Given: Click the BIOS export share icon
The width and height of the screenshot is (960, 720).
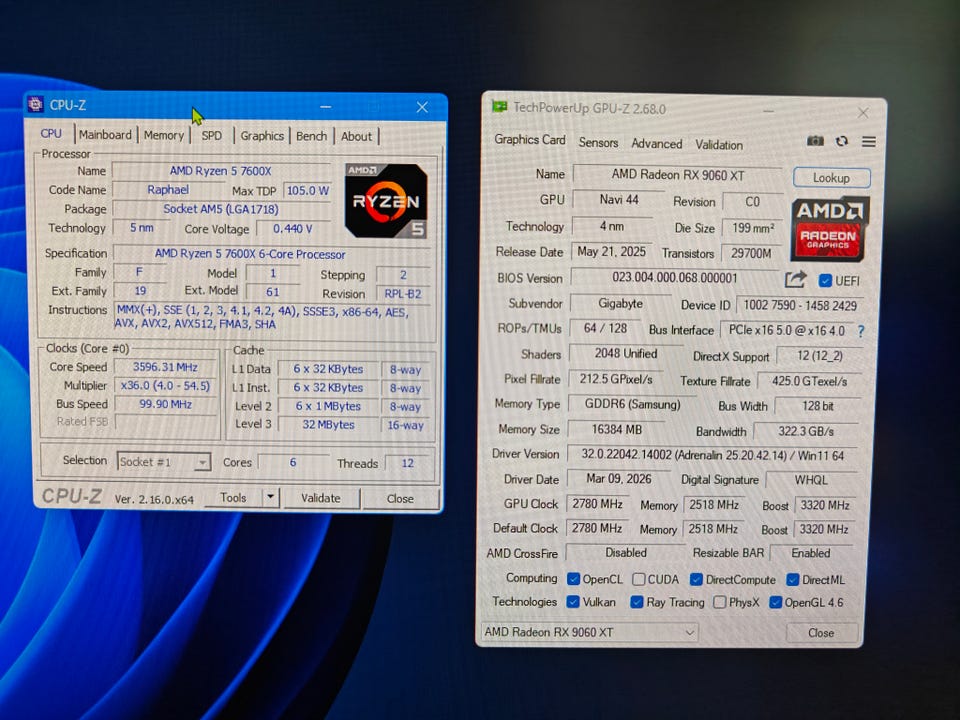Looking at the screenshot, I should [795, 280].
